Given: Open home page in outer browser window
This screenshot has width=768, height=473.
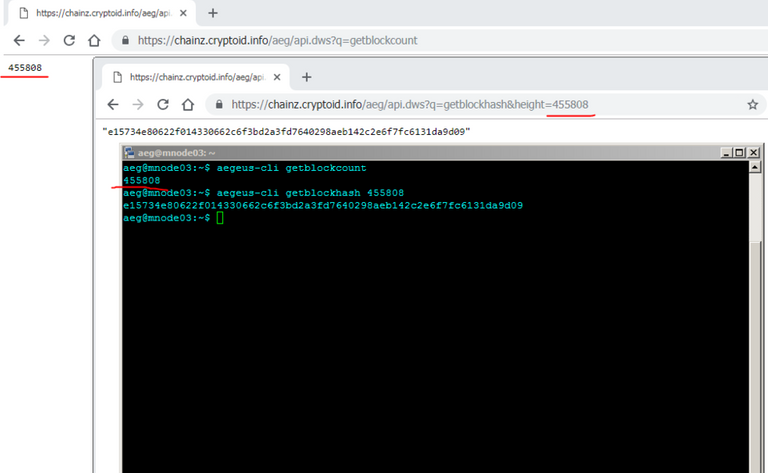Looking at the screenshot, I should 94,40.
